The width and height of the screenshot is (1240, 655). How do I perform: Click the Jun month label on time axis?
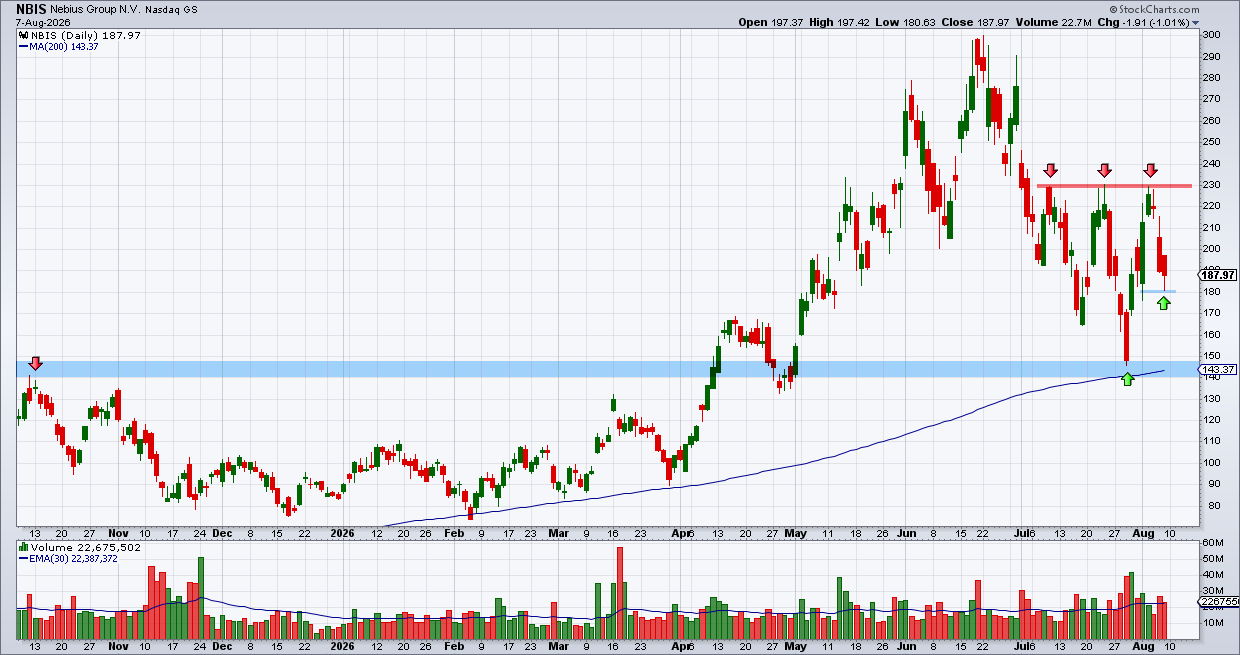906,534
